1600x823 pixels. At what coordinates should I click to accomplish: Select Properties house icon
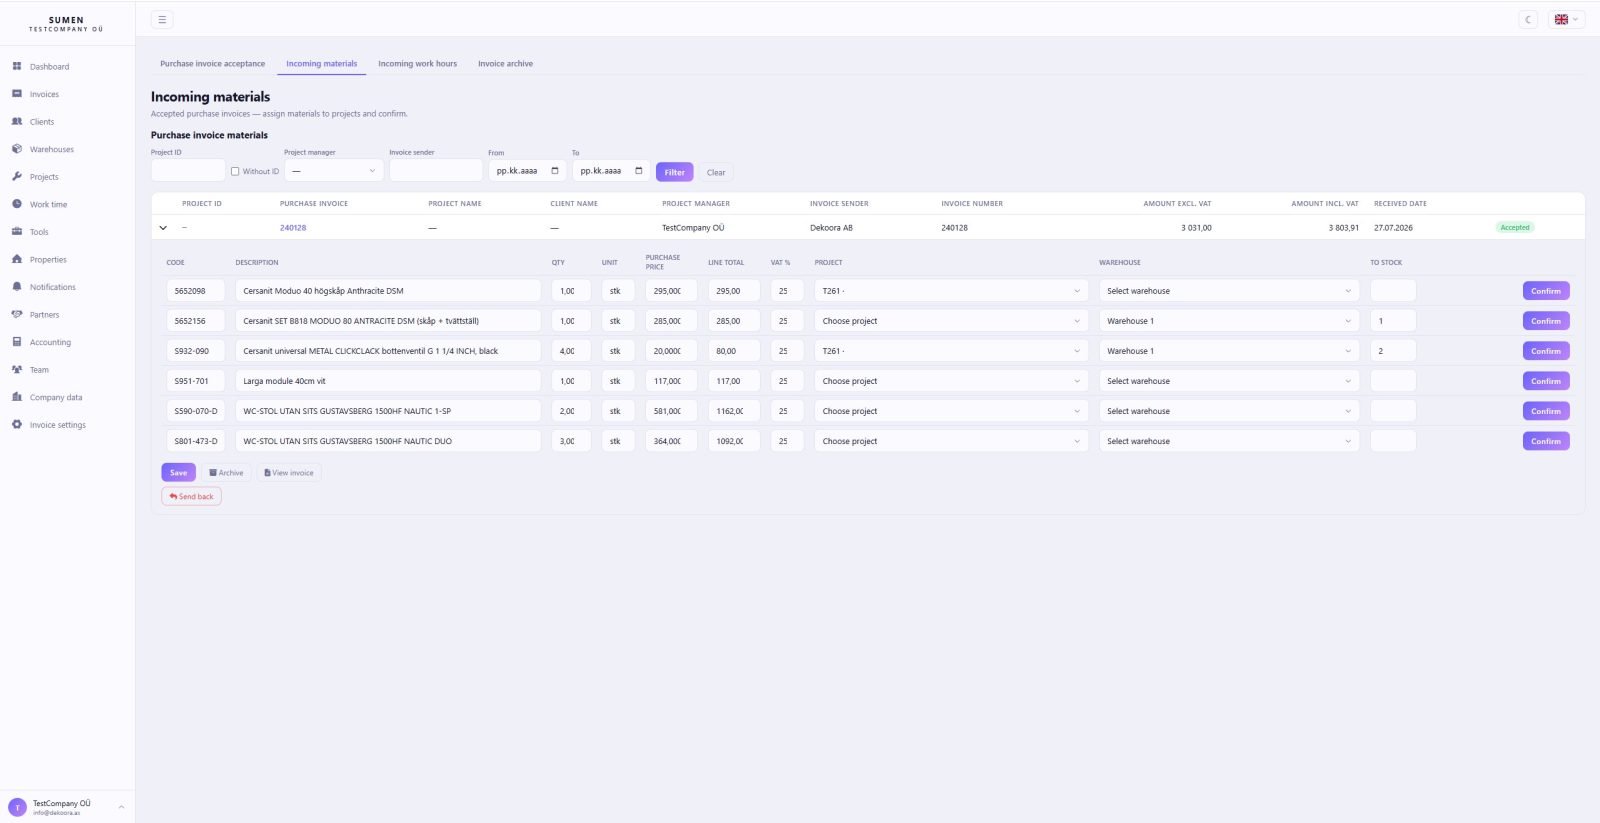click(17, 259)
